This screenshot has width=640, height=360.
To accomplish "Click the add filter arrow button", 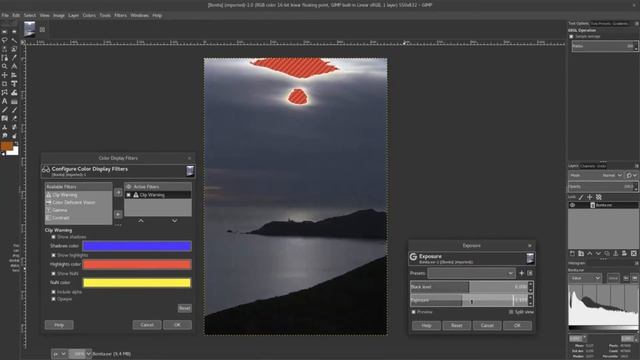I will (118, 192).
